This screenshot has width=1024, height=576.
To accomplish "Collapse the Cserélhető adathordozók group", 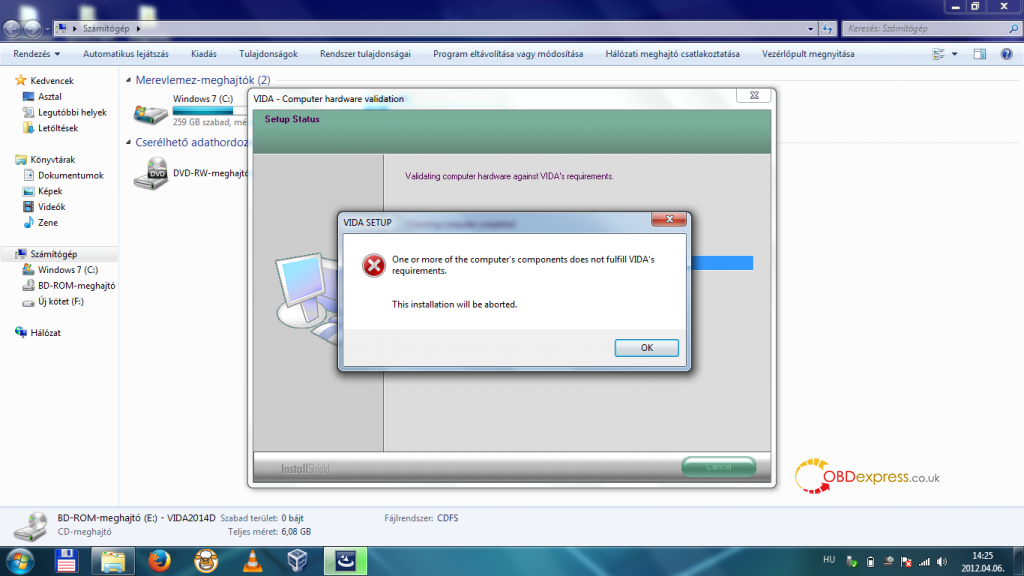I will point(129,142).
